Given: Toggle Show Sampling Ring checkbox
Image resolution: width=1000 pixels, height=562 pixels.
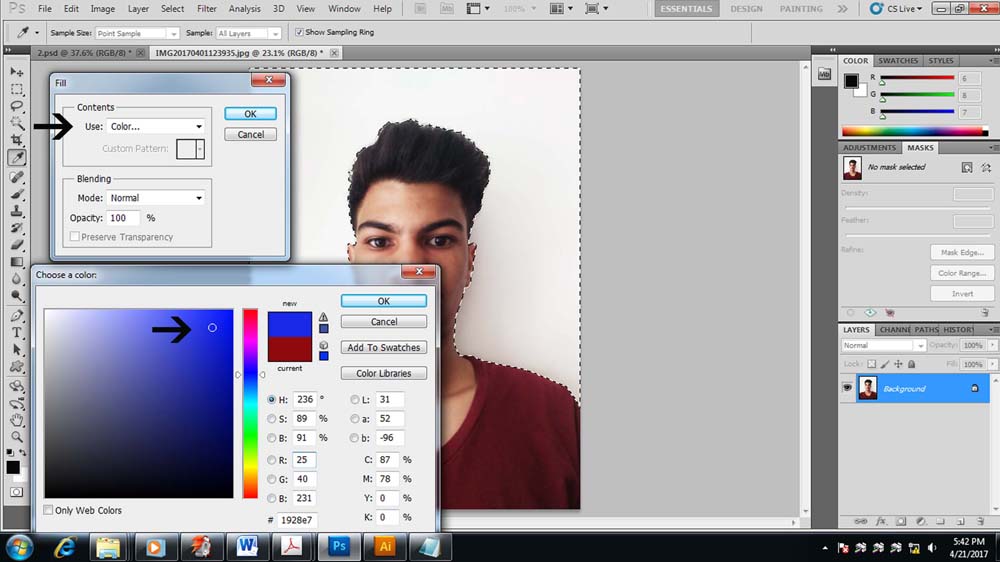Looking at the screenshot, I should [x=299, y=32].
